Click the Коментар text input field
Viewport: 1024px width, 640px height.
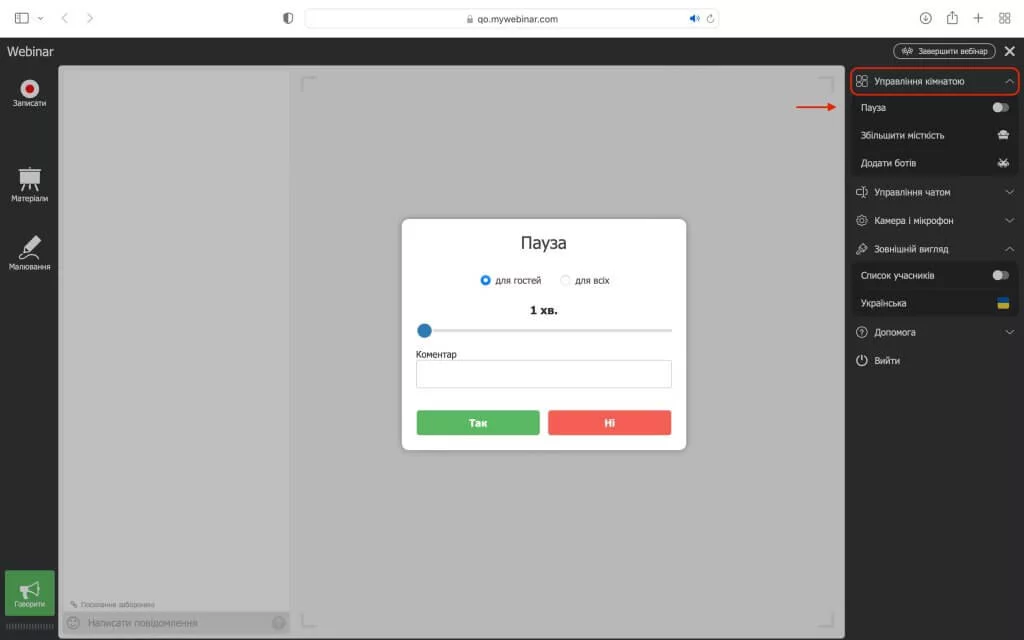pos(543,374)
